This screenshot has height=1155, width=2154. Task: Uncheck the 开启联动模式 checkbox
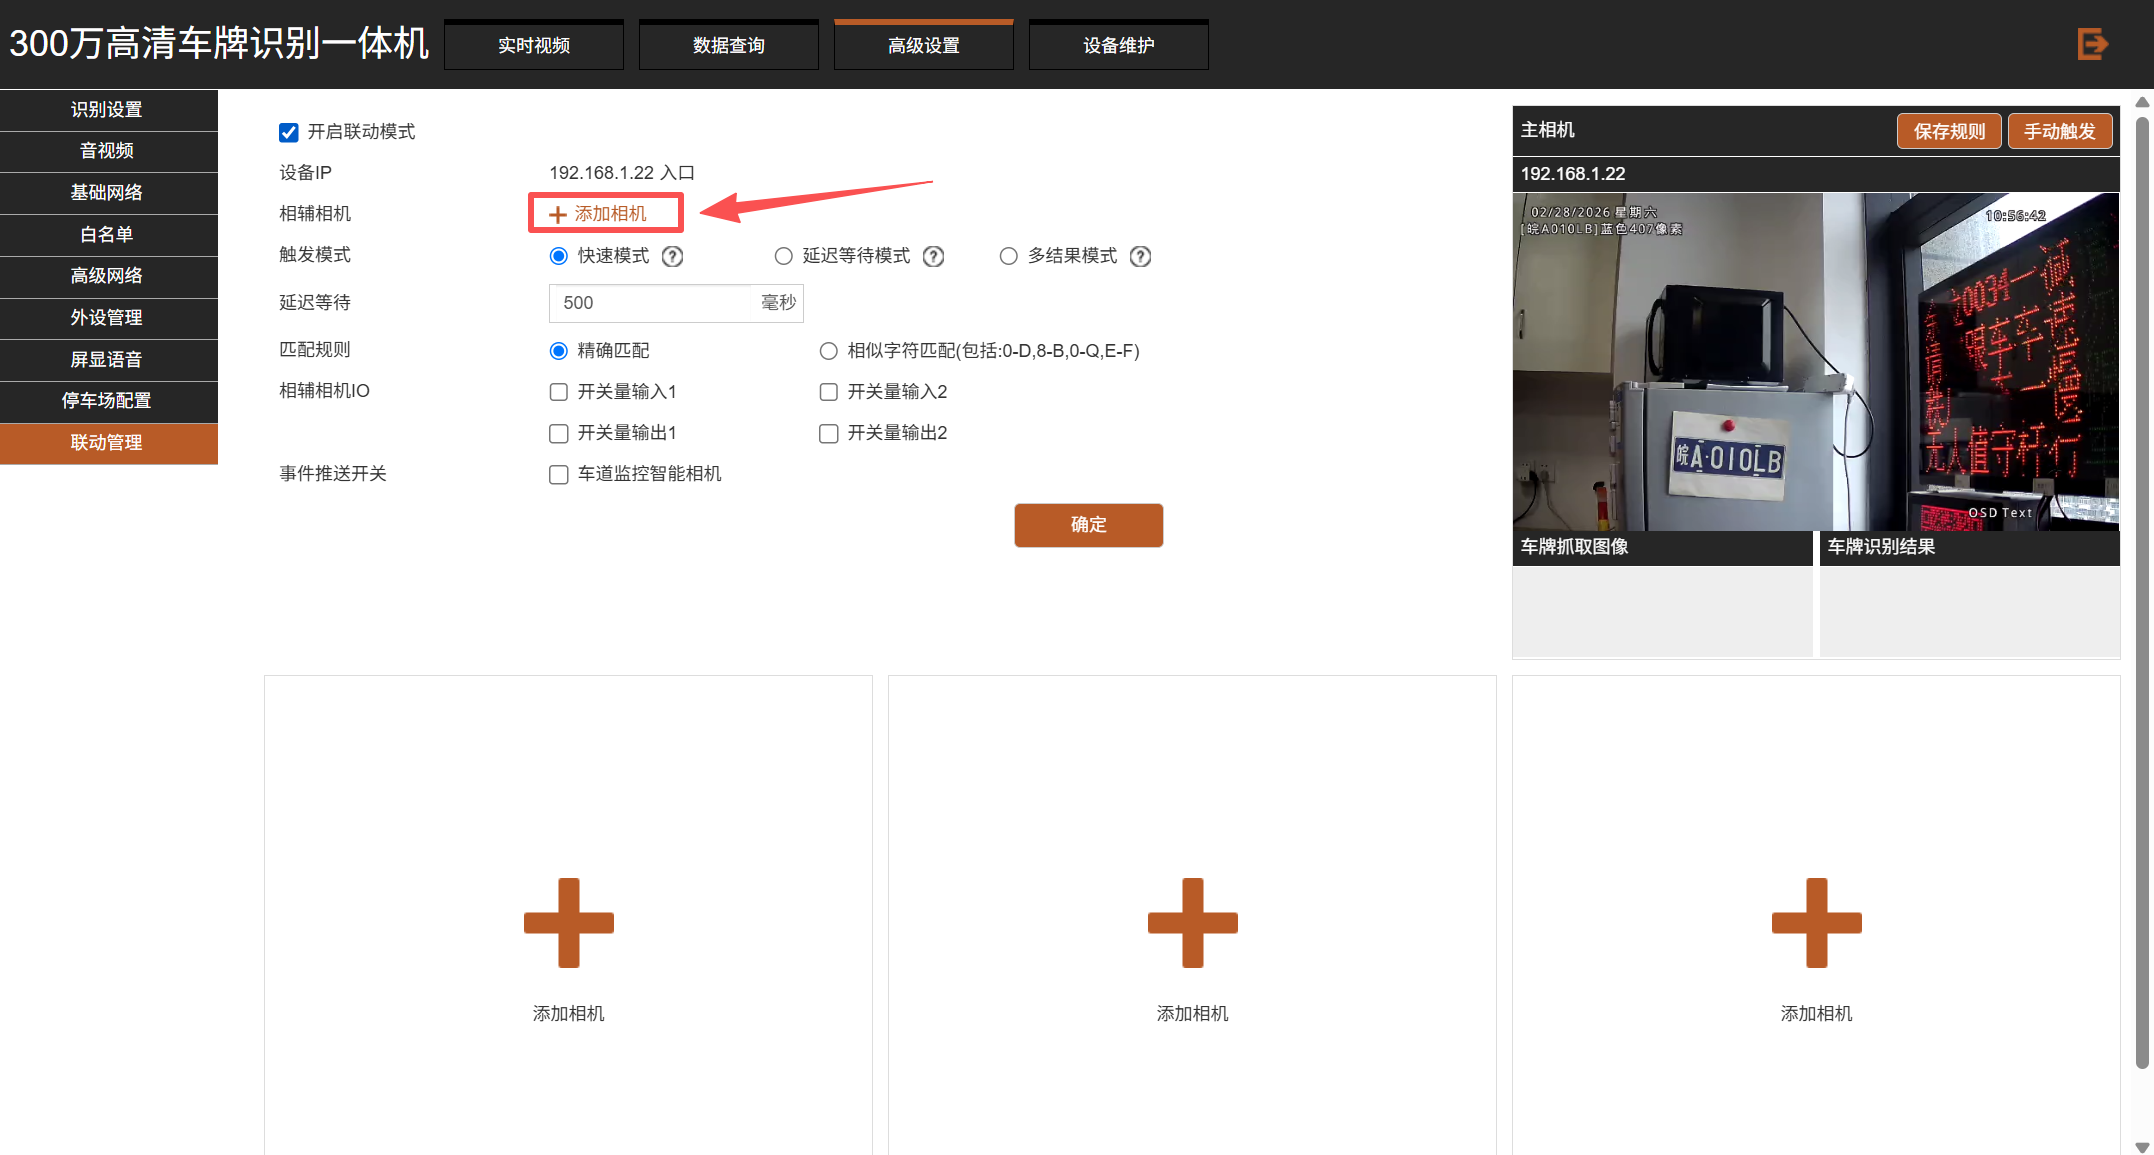click(289, 132)
